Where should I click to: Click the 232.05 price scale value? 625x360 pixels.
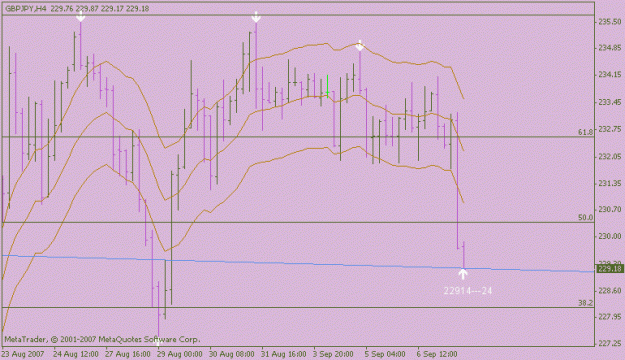[610, 156]
